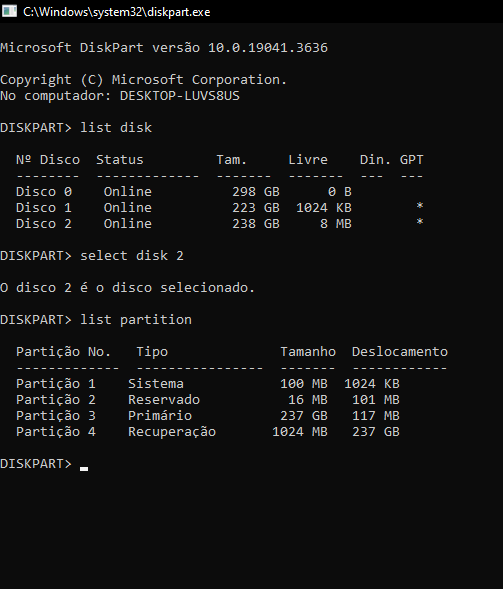Click the GPT asterisk for Disco 1
503x589 pixels.
tap(420, 206)
